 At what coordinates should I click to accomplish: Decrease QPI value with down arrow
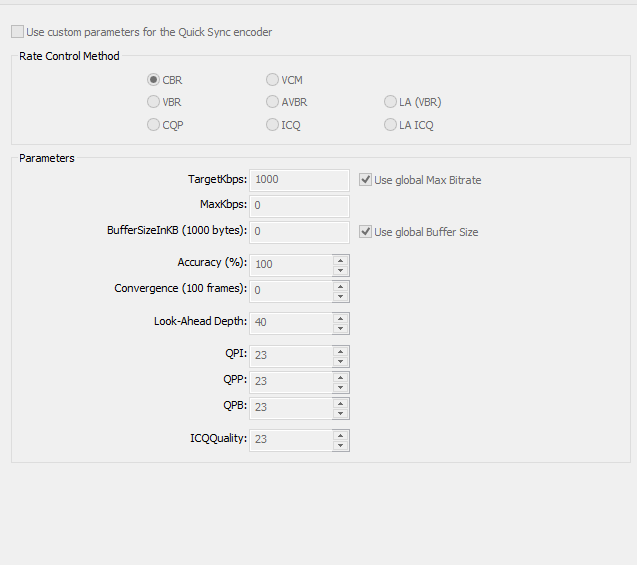tap(340, 362)
